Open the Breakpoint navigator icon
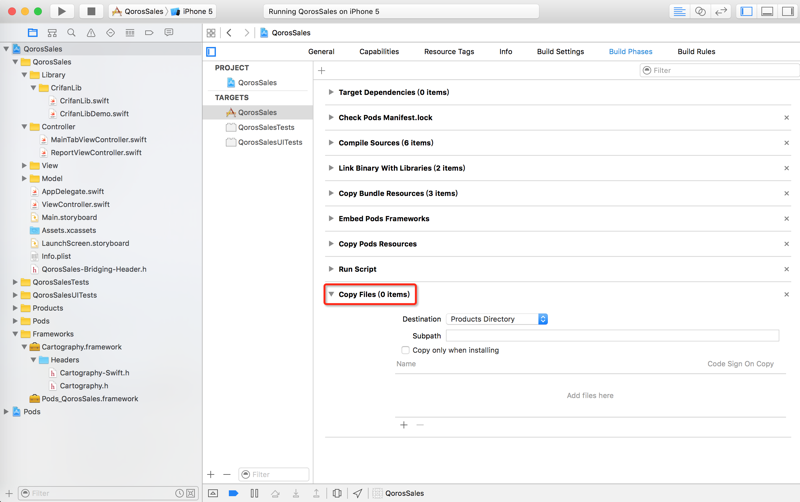Screen dimensions: 800x502 149,33
